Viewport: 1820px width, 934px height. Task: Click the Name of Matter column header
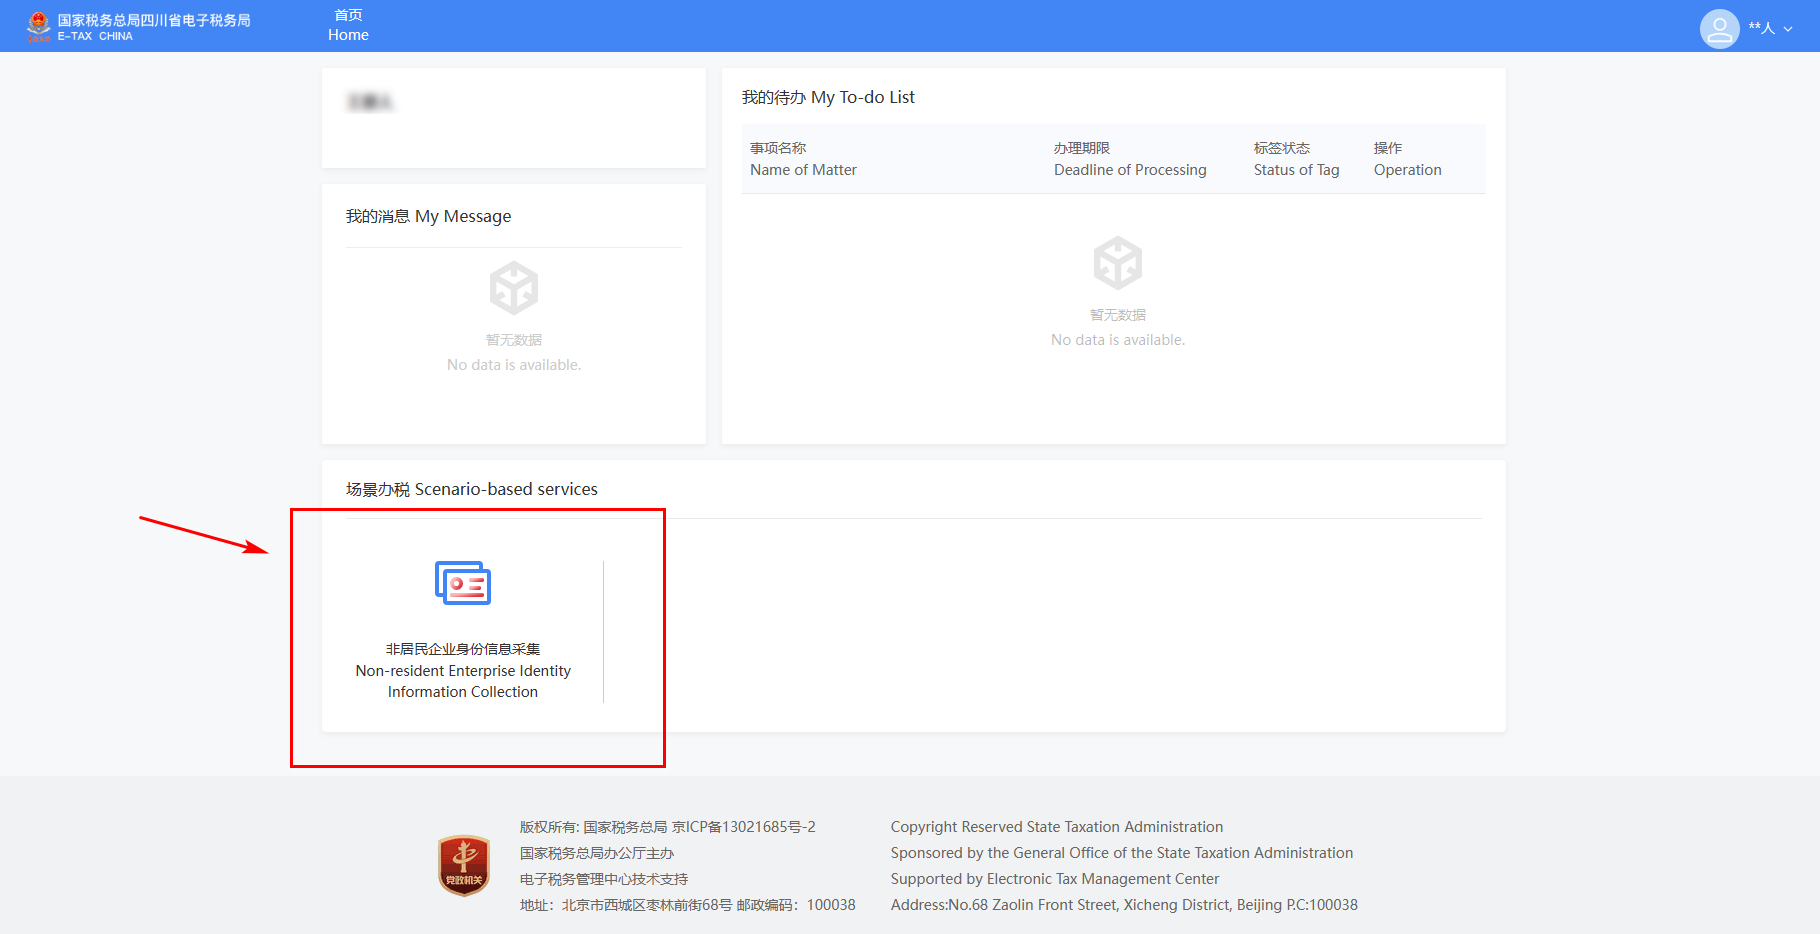[803, 160]
